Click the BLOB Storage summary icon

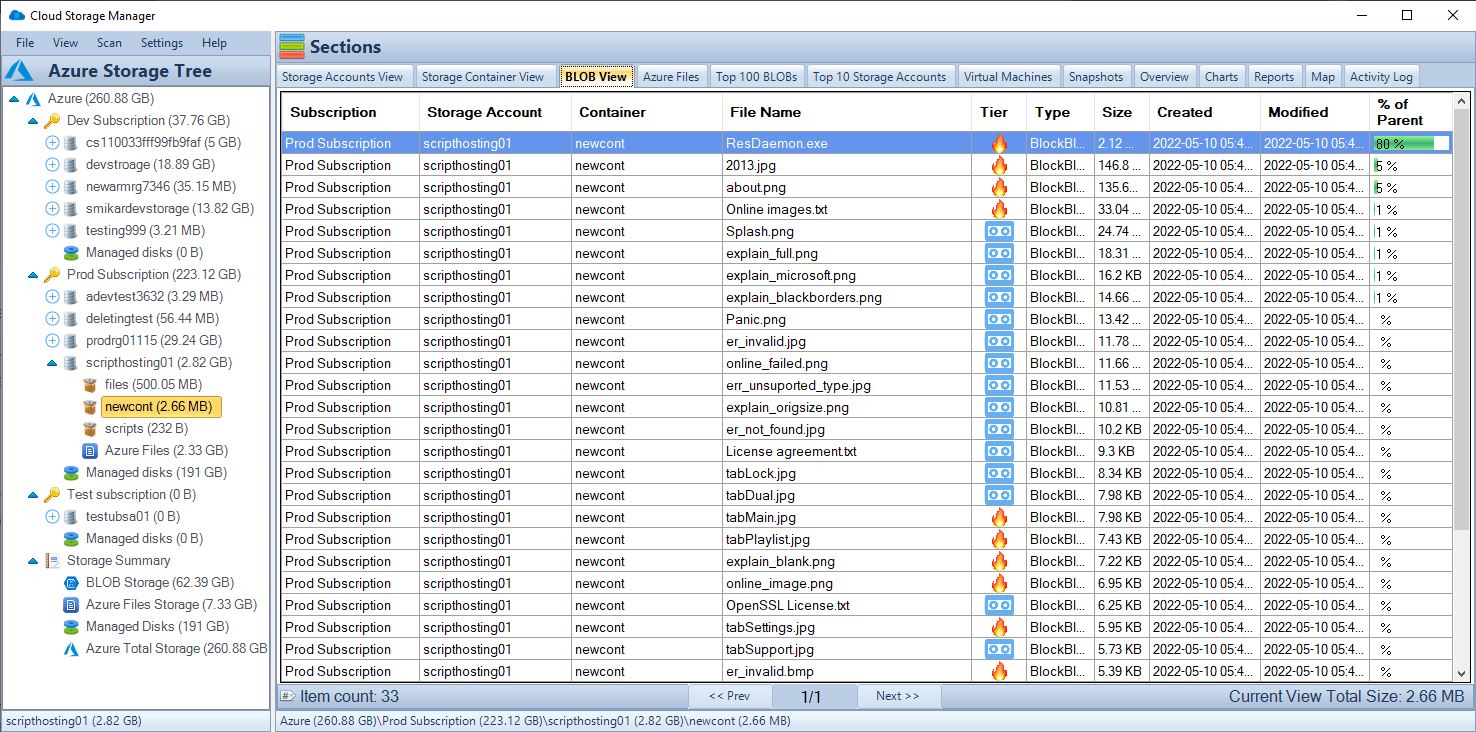[x=71, y=583]
